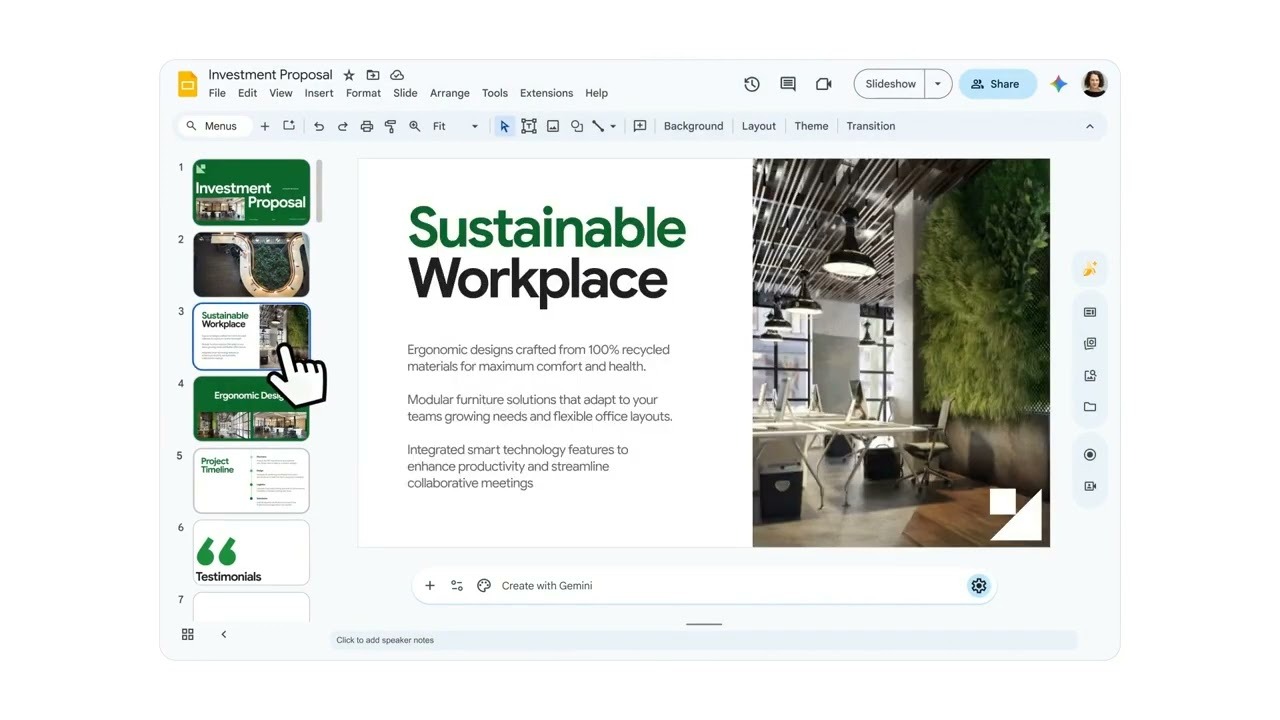Expand the Slideshow options dropdown arrow
Image resolution: width=1280 pixels, height=720 pixels.
point(937,84)
